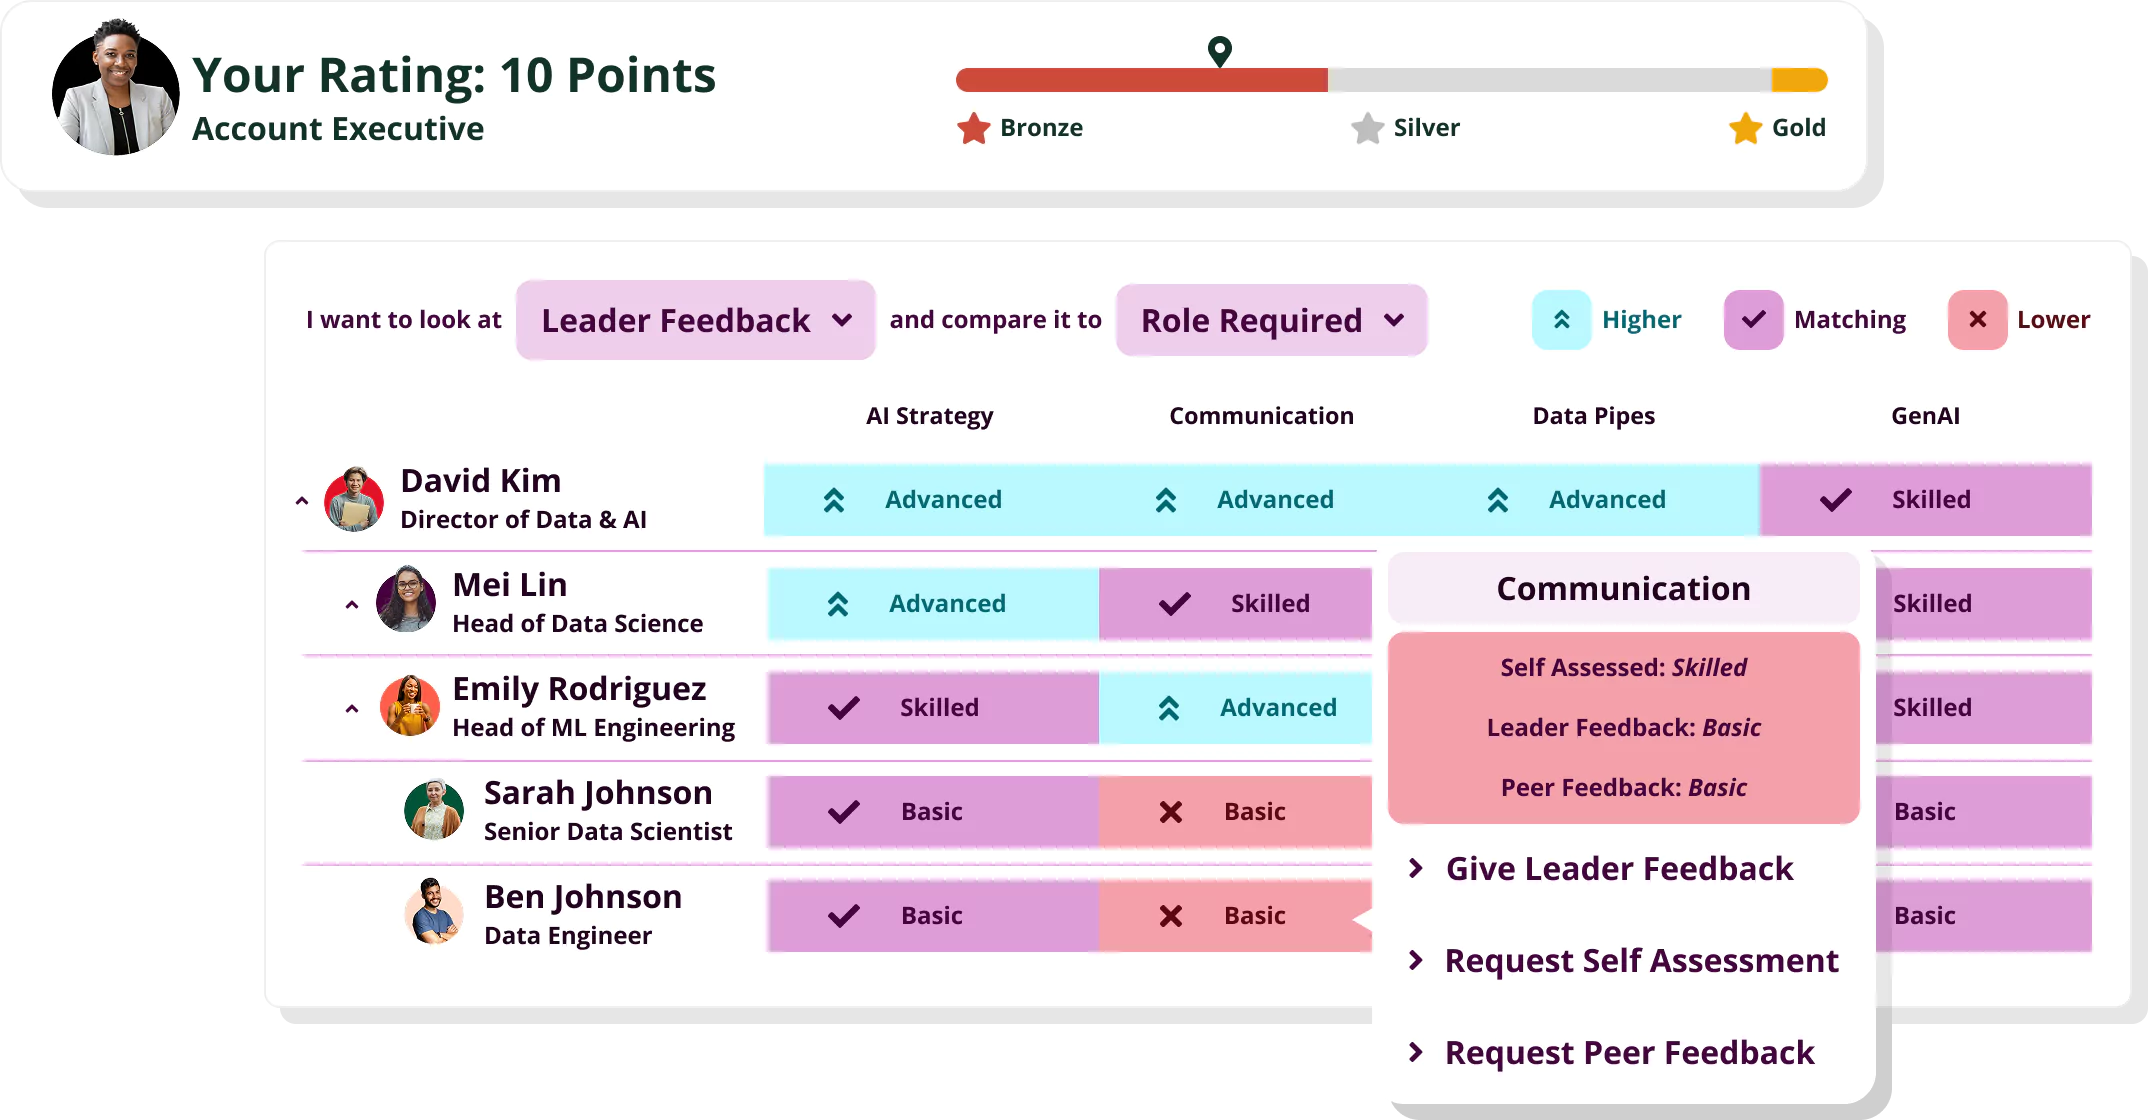The image size is (2148, 1120).
Task: Select Request Self Assessment option
Action: 1641,961
